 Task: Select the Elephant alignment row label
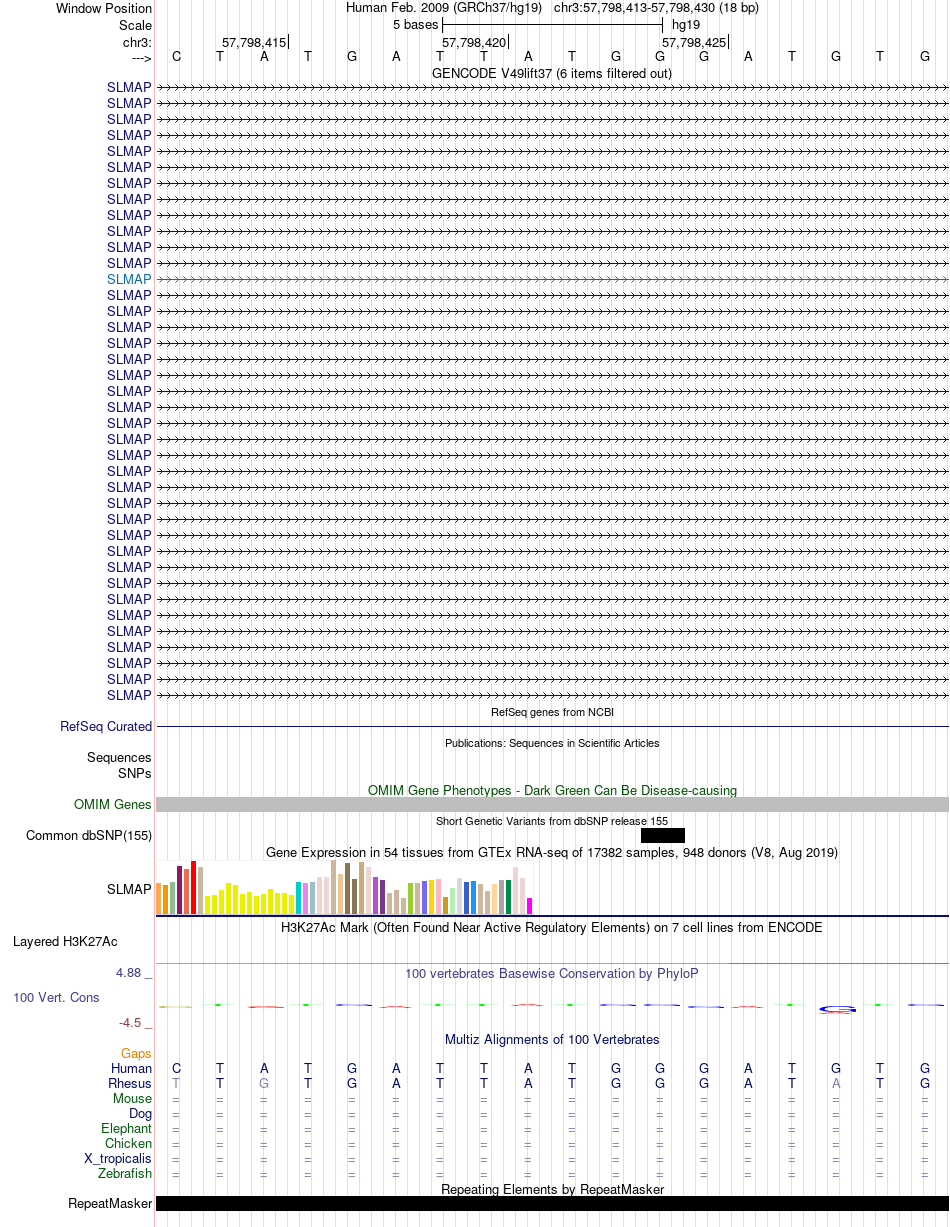pyautogui.click(x=127, y=1129)
